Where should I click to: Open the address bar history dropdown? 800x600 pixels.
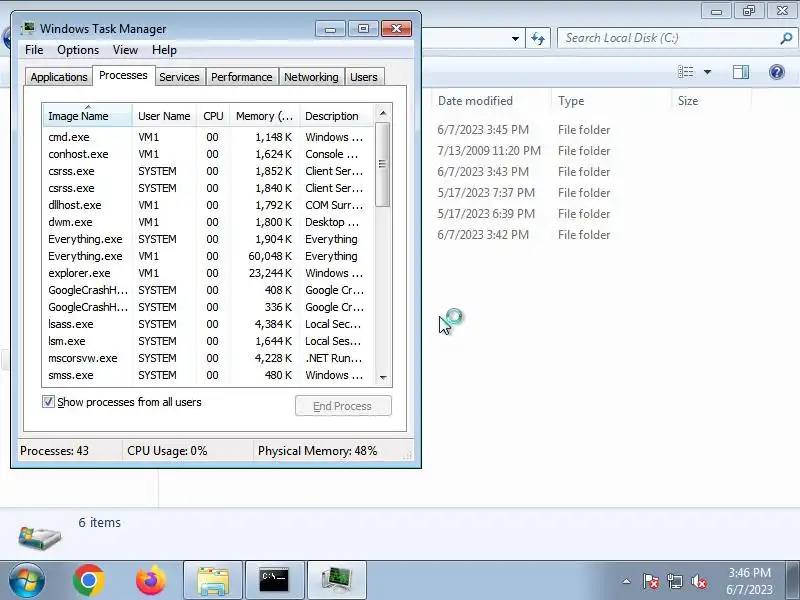515,38
